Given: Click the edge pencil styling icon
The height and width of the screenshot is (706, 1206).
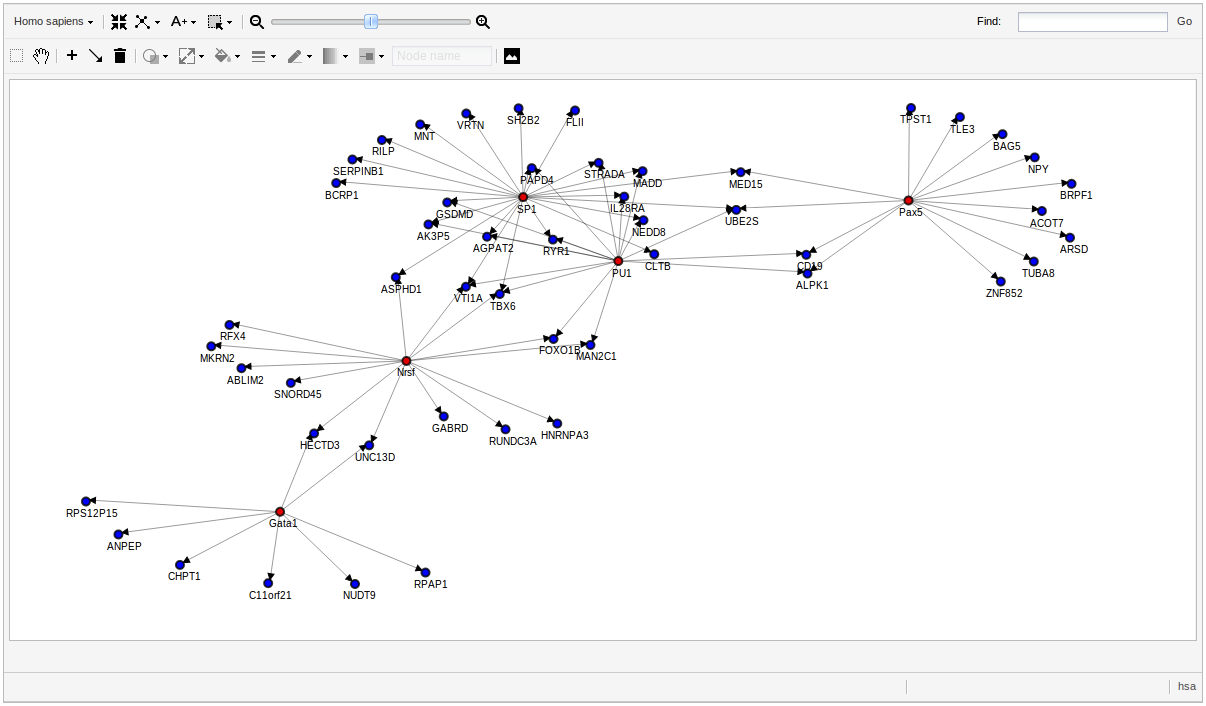Looking at the screenshot, I should 296,55.
